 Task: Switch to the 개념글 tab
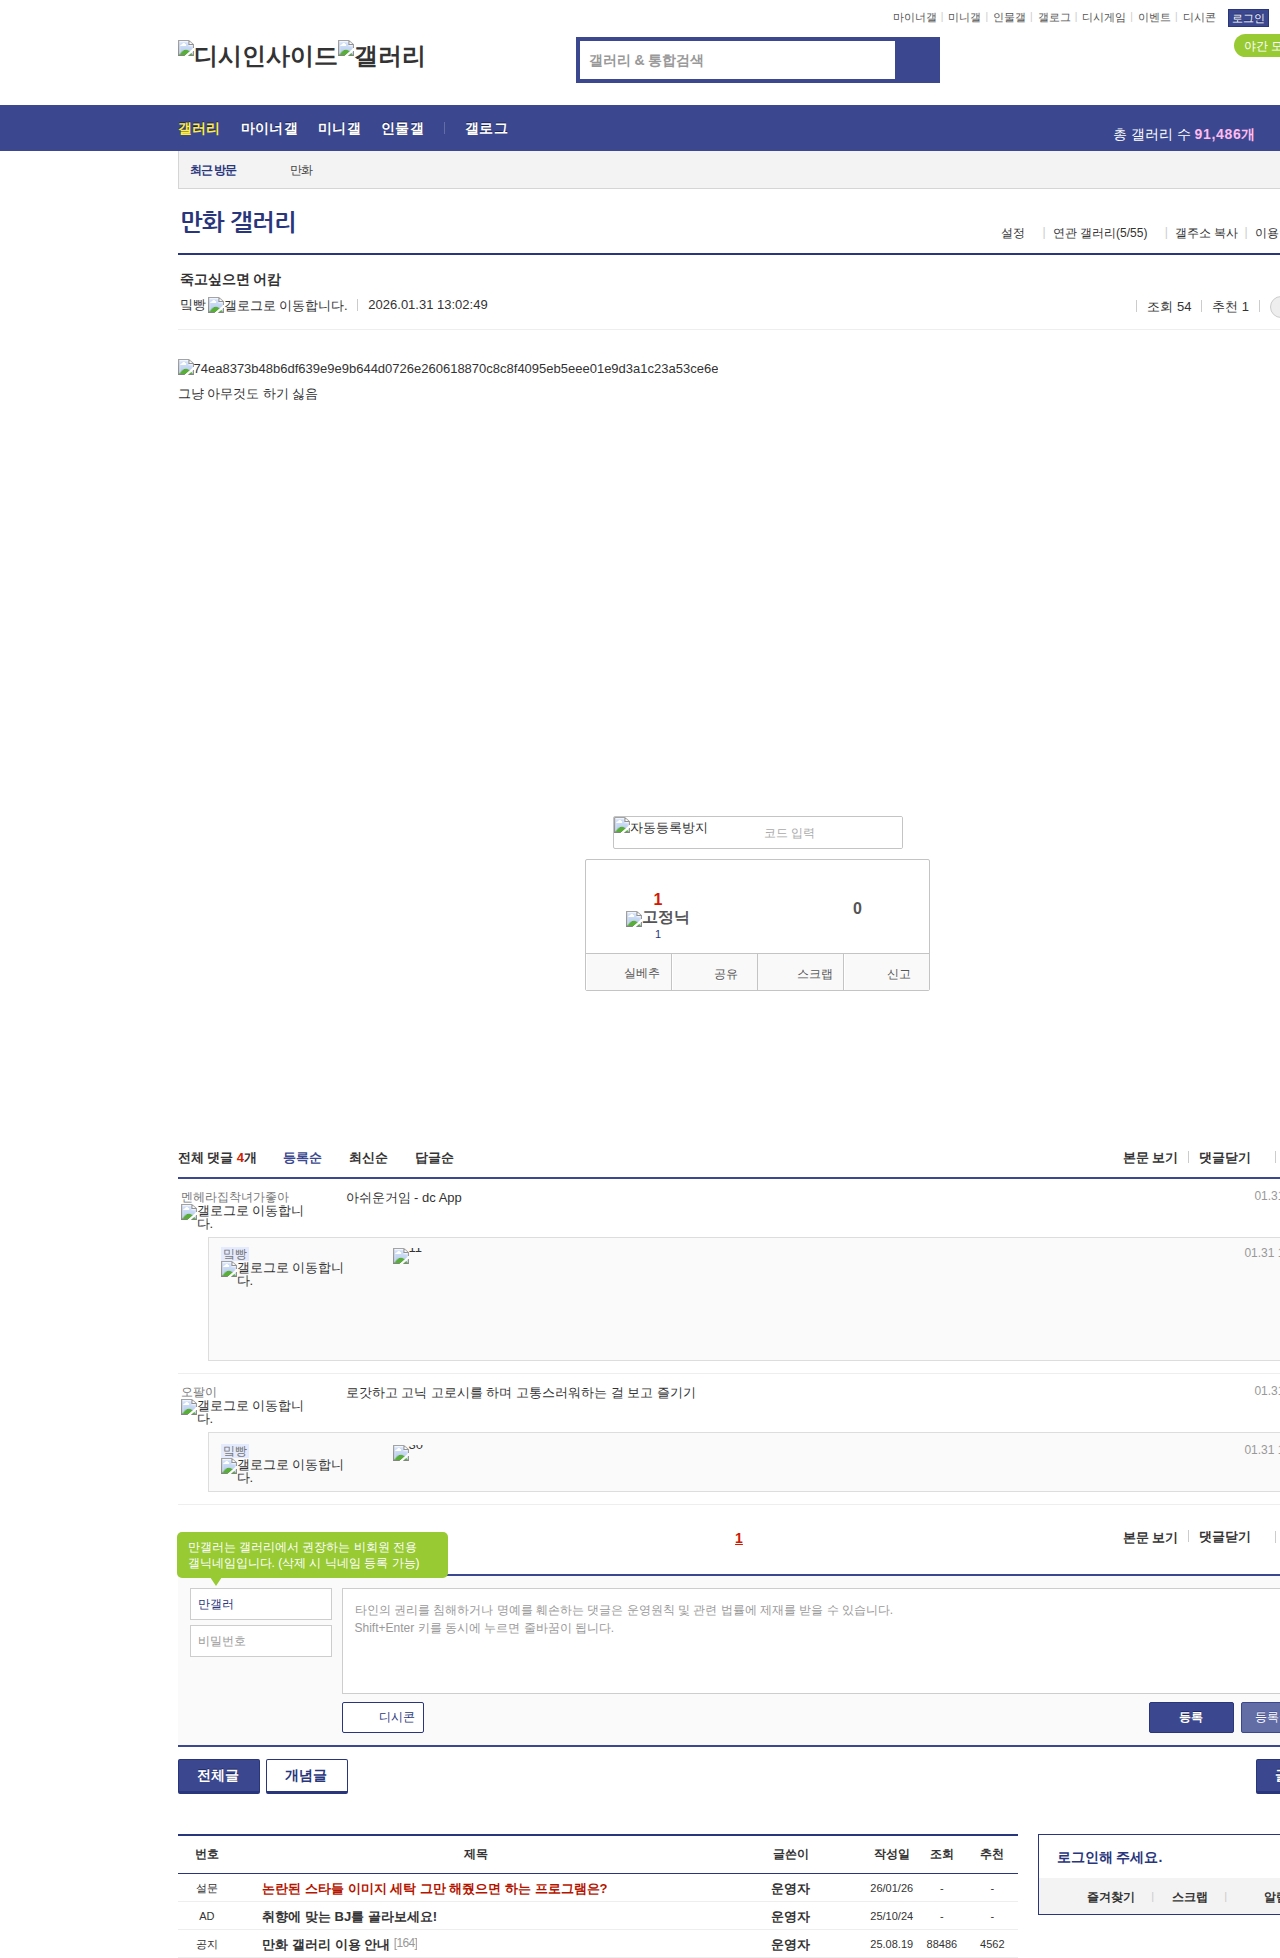306,1776
